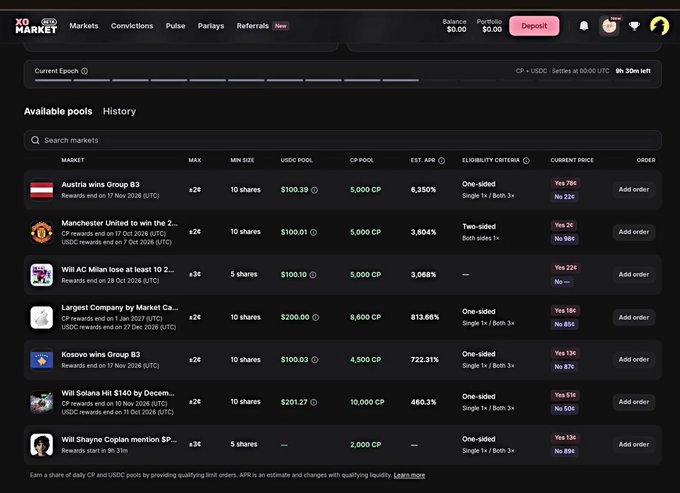Click the '10,000 CP' pool value
The image size is (680, 493).
coord(367,402)
